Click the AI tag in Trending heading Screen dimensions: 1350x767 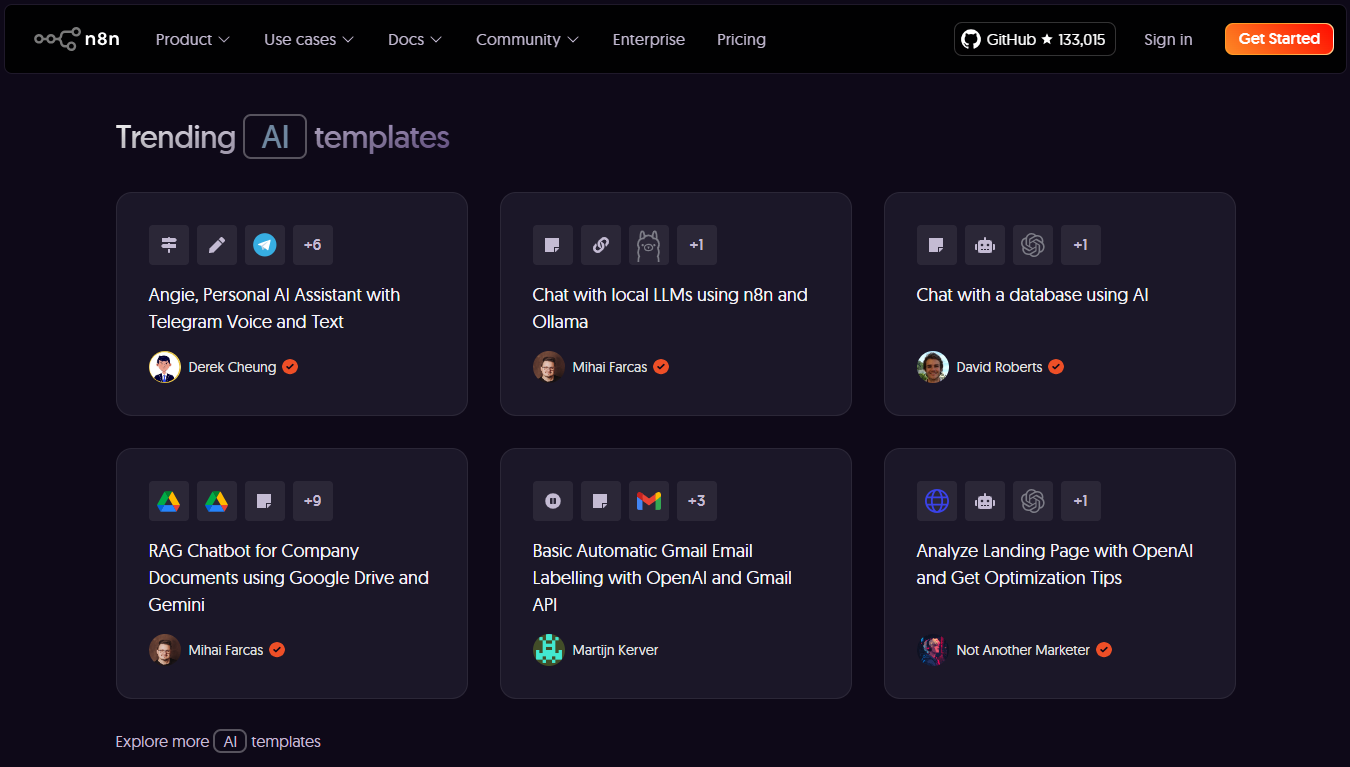point(275,136)
